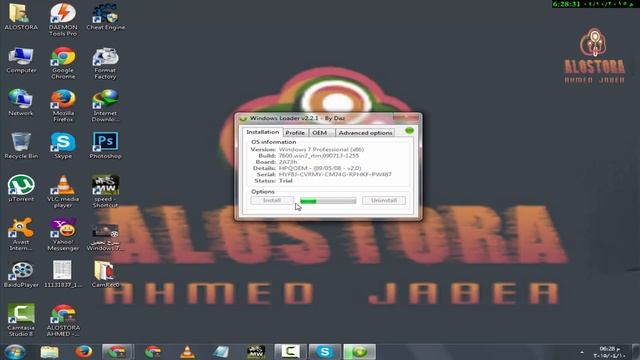Select the Internet Download Manager desktop shortcut

pos(105,106)
